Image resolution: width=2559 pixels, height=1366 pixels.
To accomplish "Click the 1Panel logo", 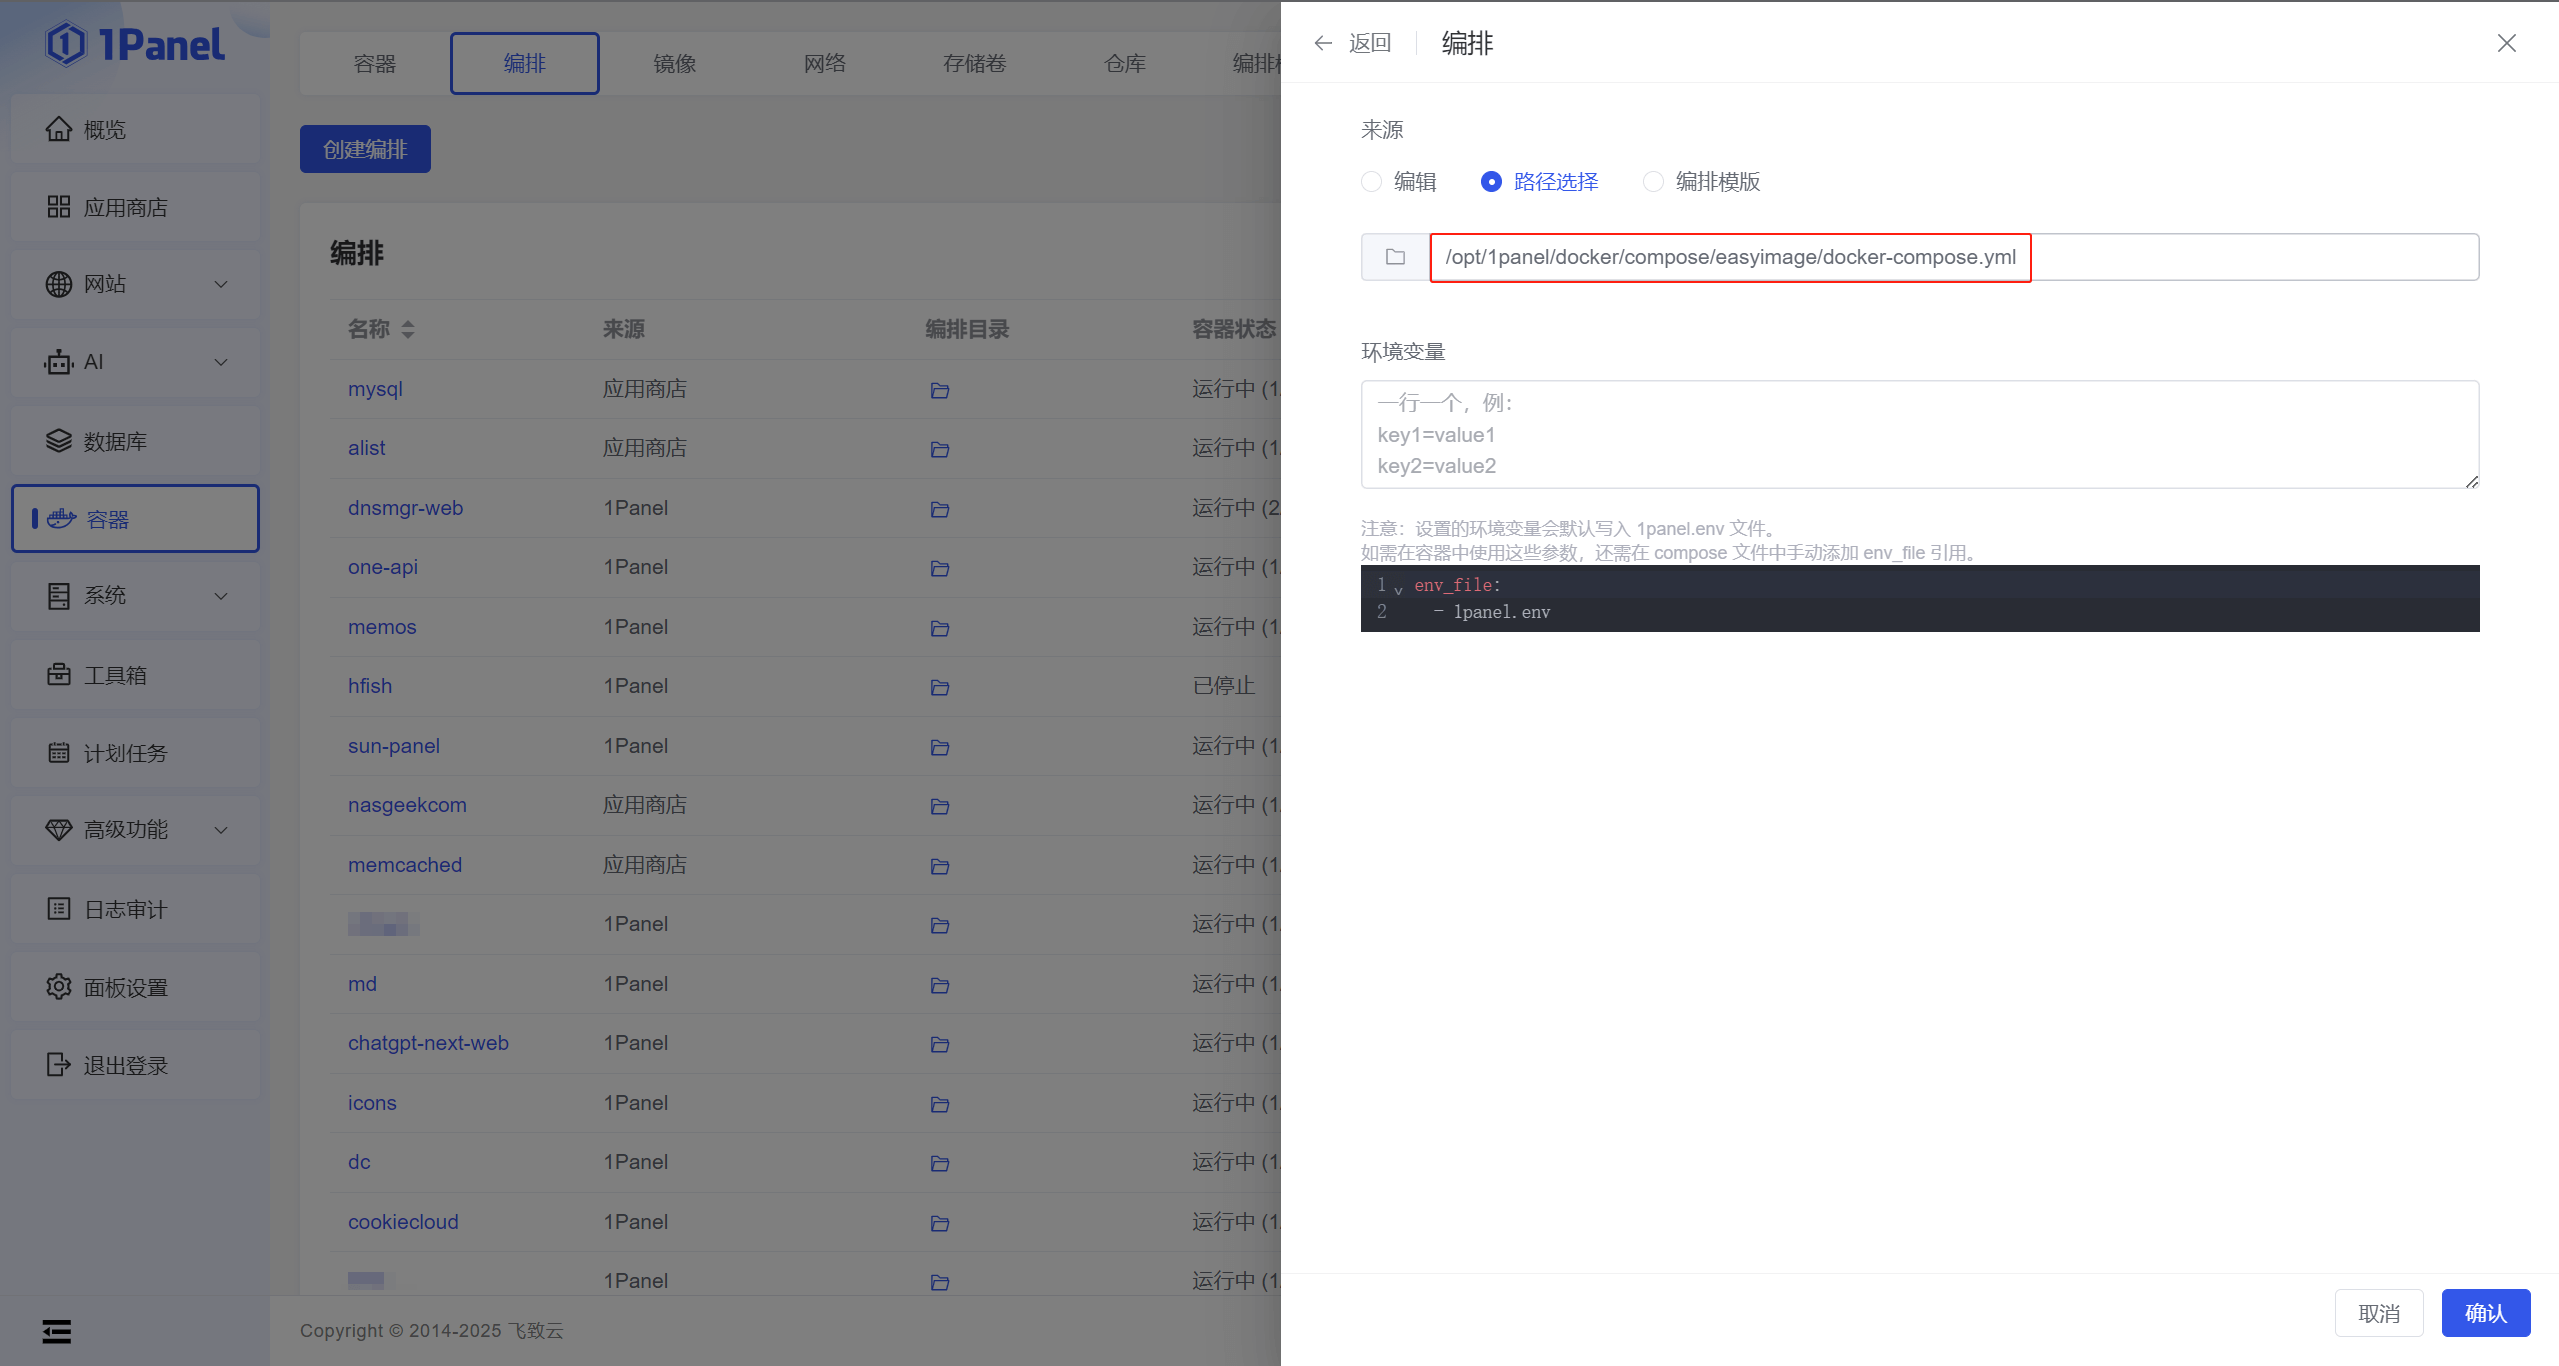I will pos(136,44).
